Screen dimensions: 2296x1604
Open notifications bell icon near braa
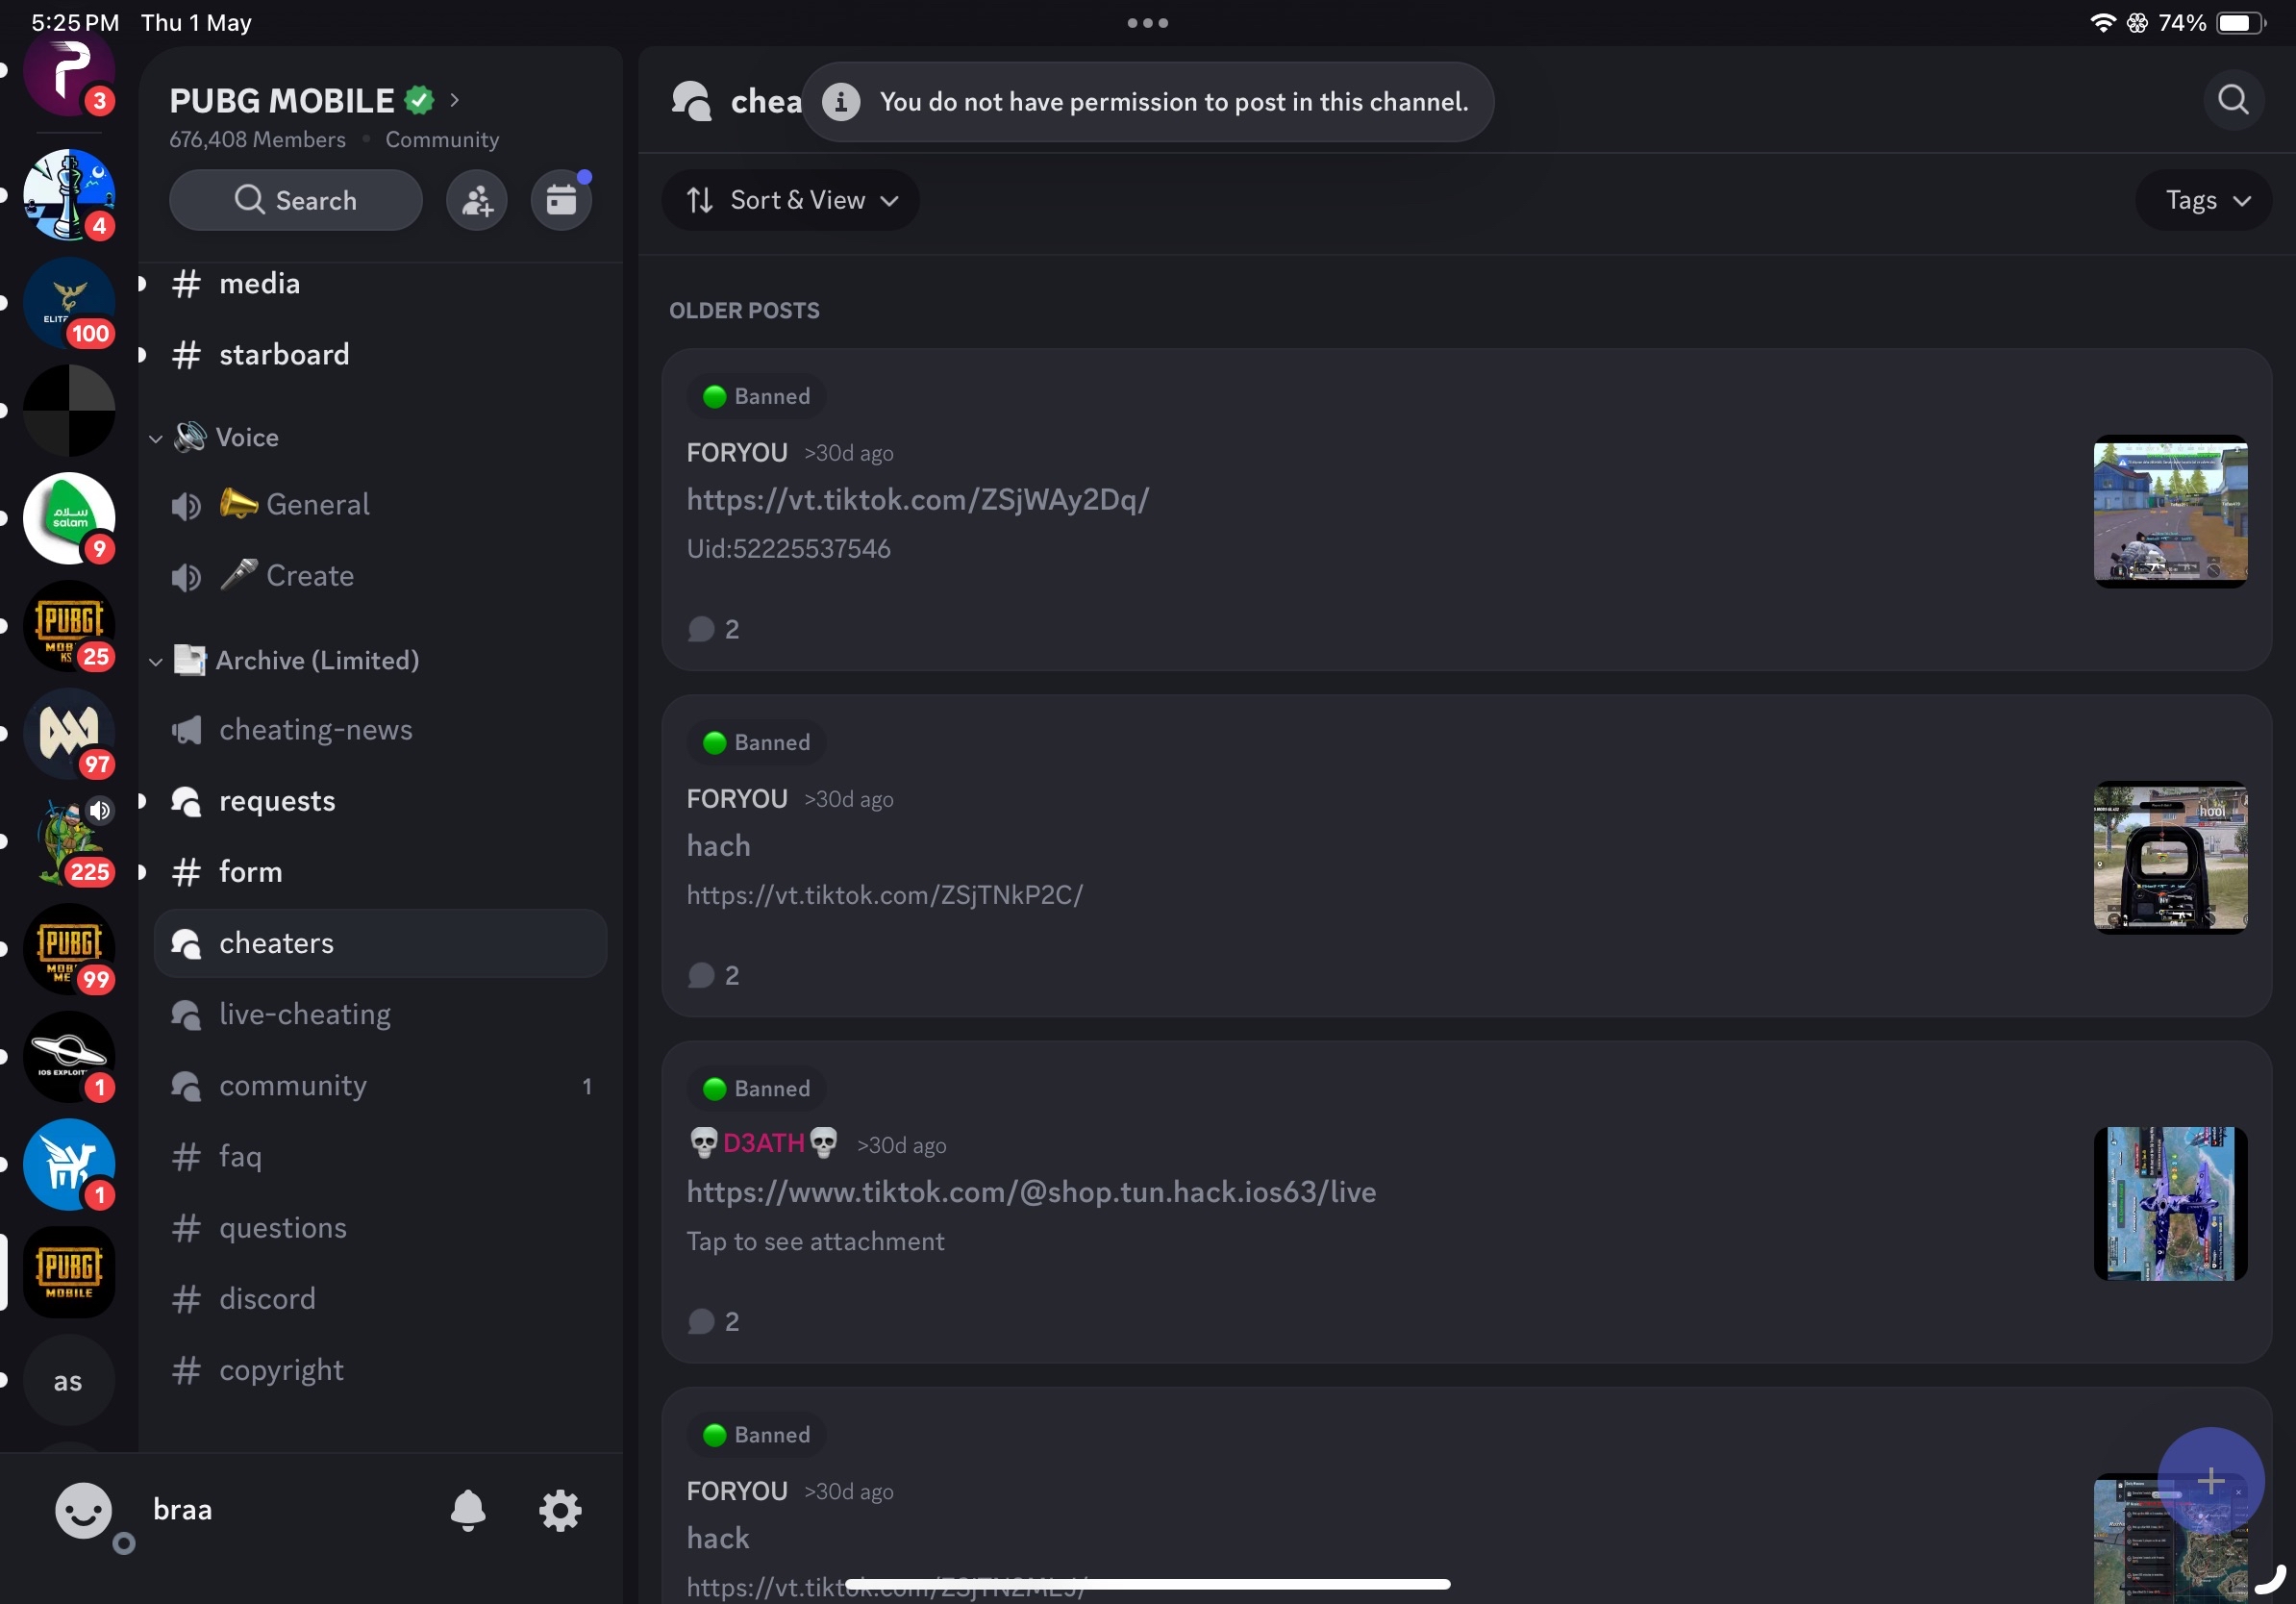[467, 1510]
